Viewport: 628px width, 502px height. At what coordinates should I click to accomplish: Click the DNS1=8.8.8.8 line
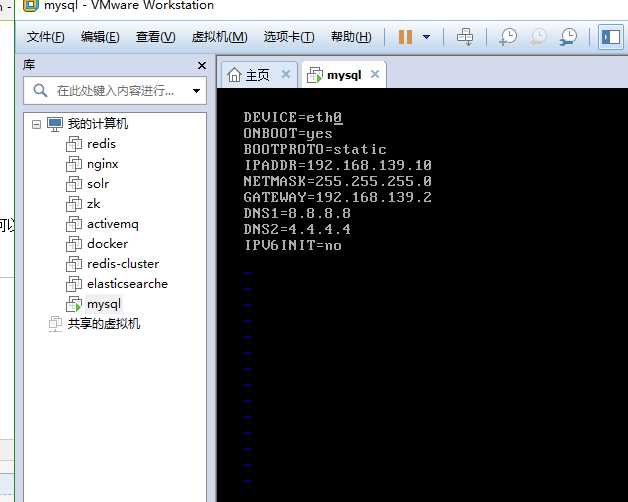click(297, 213)
